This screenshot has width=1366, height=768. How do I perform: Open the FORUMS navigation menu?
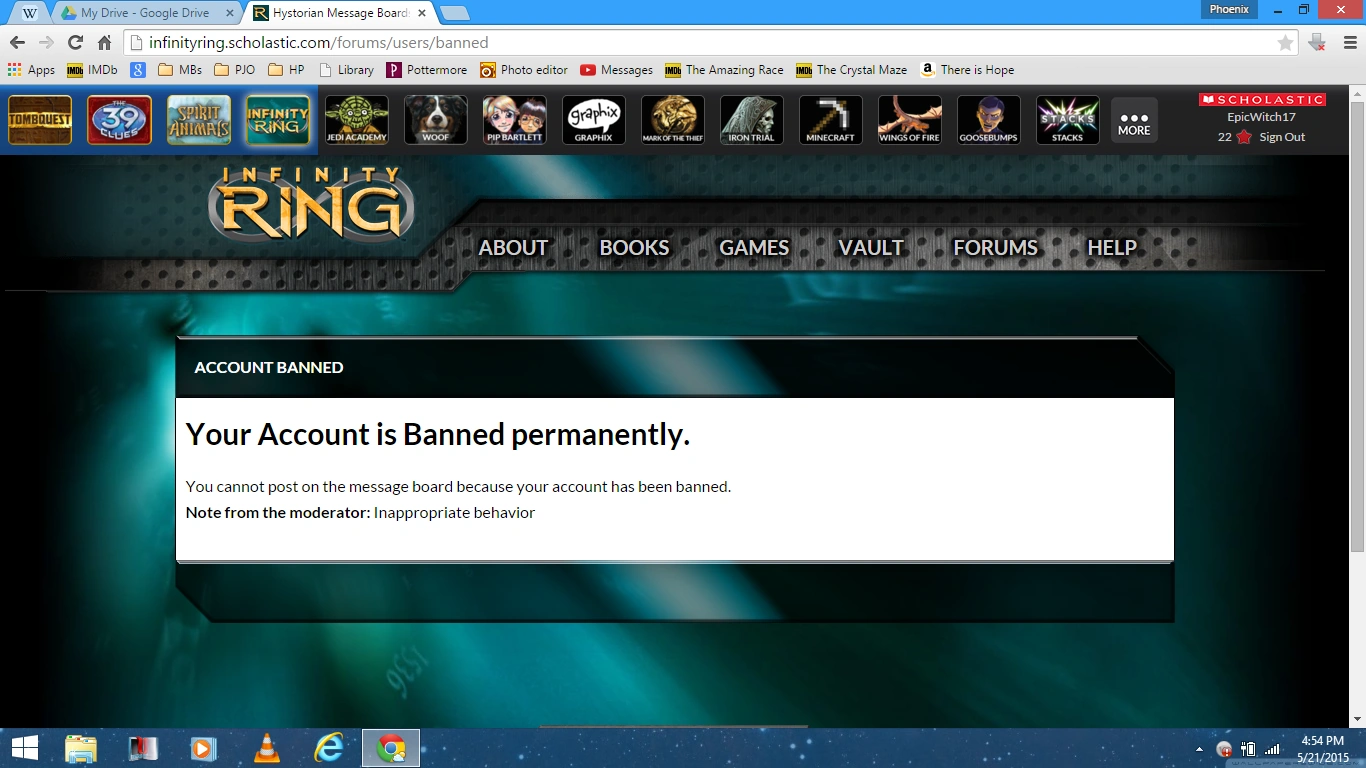click(995, 248)
